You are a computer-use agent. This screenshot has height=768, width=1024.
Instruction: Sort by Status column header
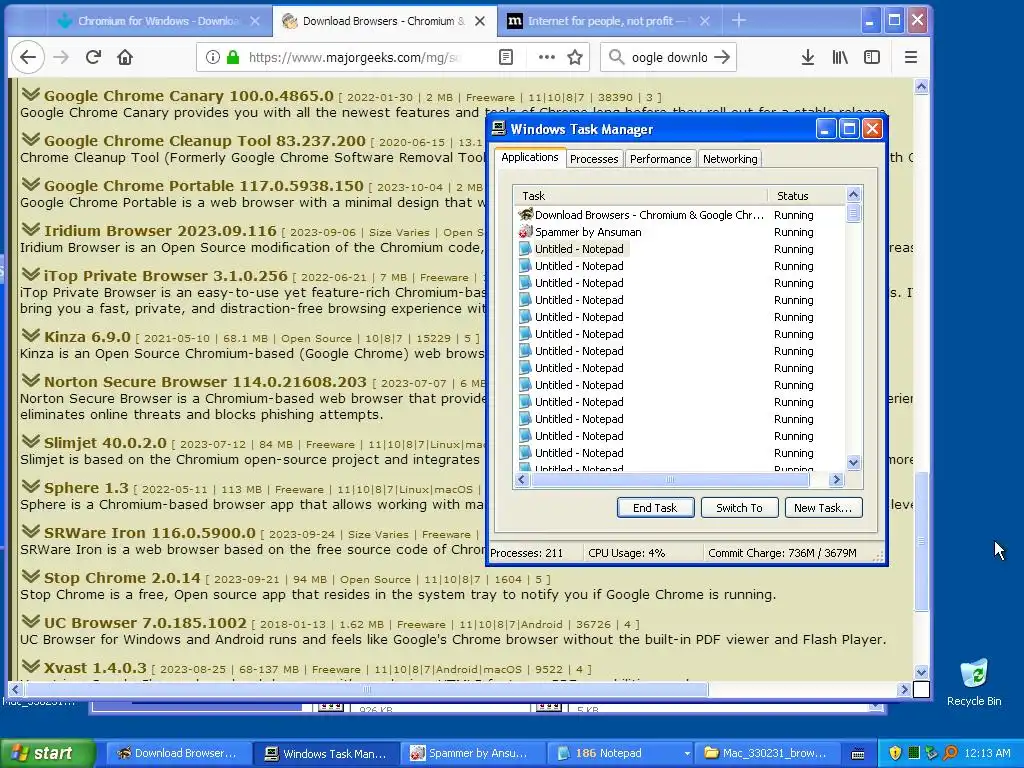point(806,195)
